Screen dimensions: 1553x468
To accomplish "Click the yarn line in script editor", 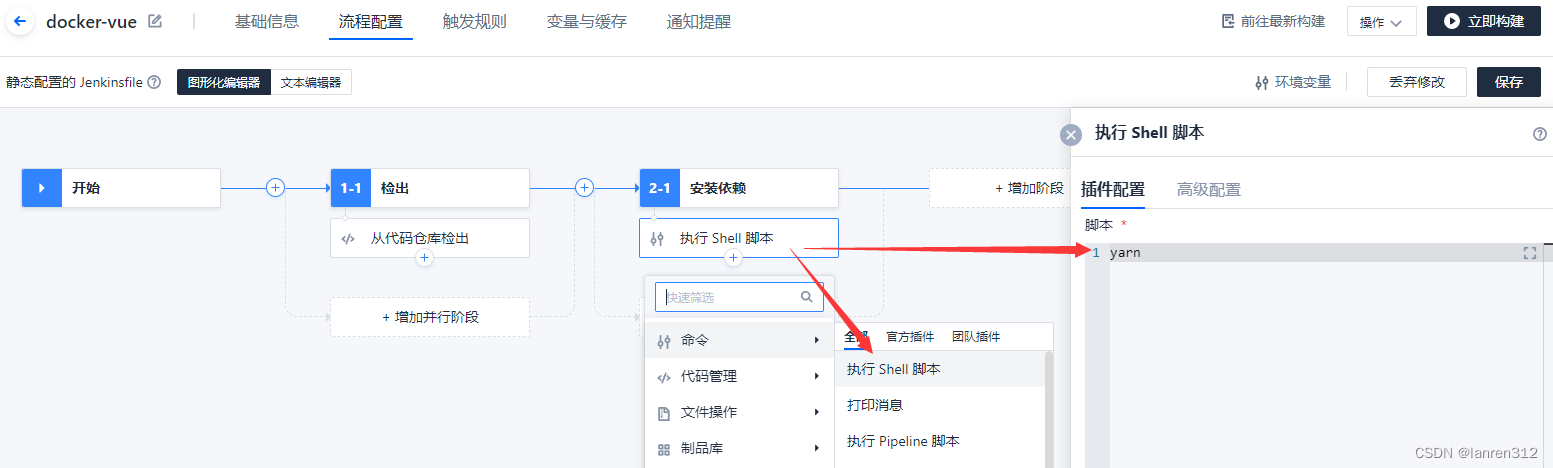I will 1125,253.
